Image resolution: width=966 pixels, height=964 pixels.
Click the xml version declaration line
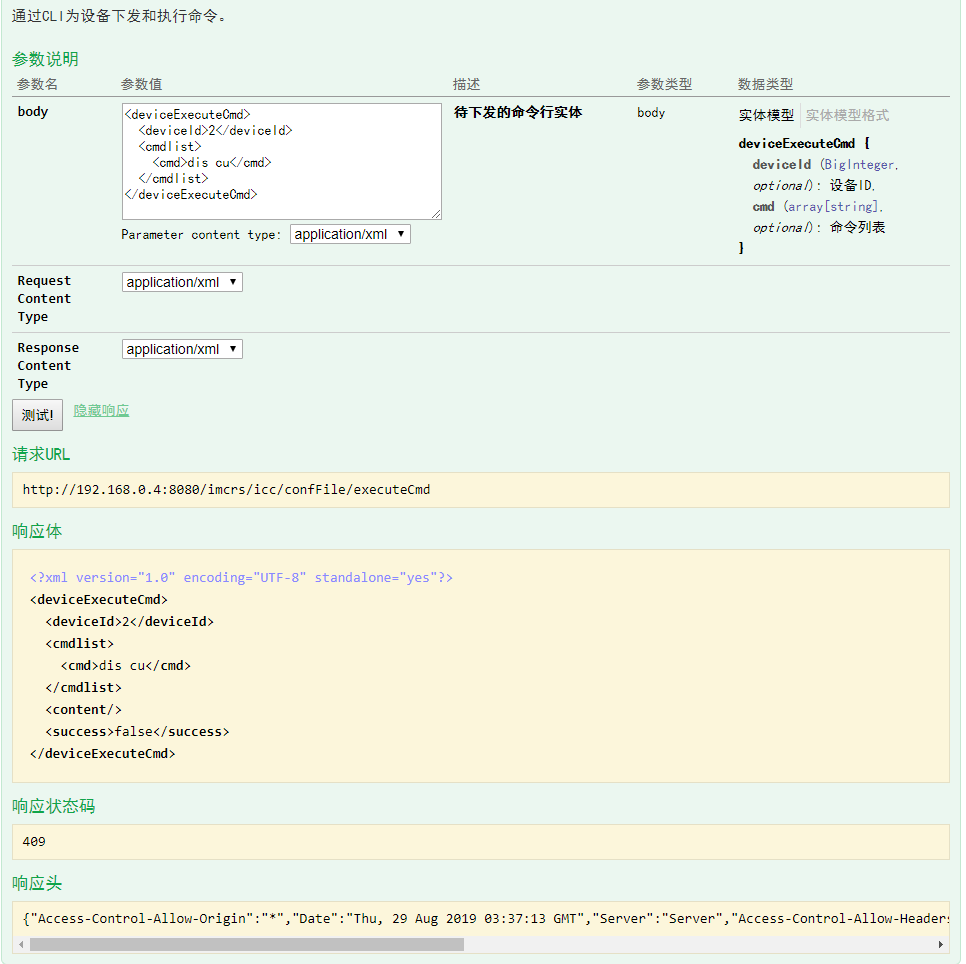click(x=241, y=578)
